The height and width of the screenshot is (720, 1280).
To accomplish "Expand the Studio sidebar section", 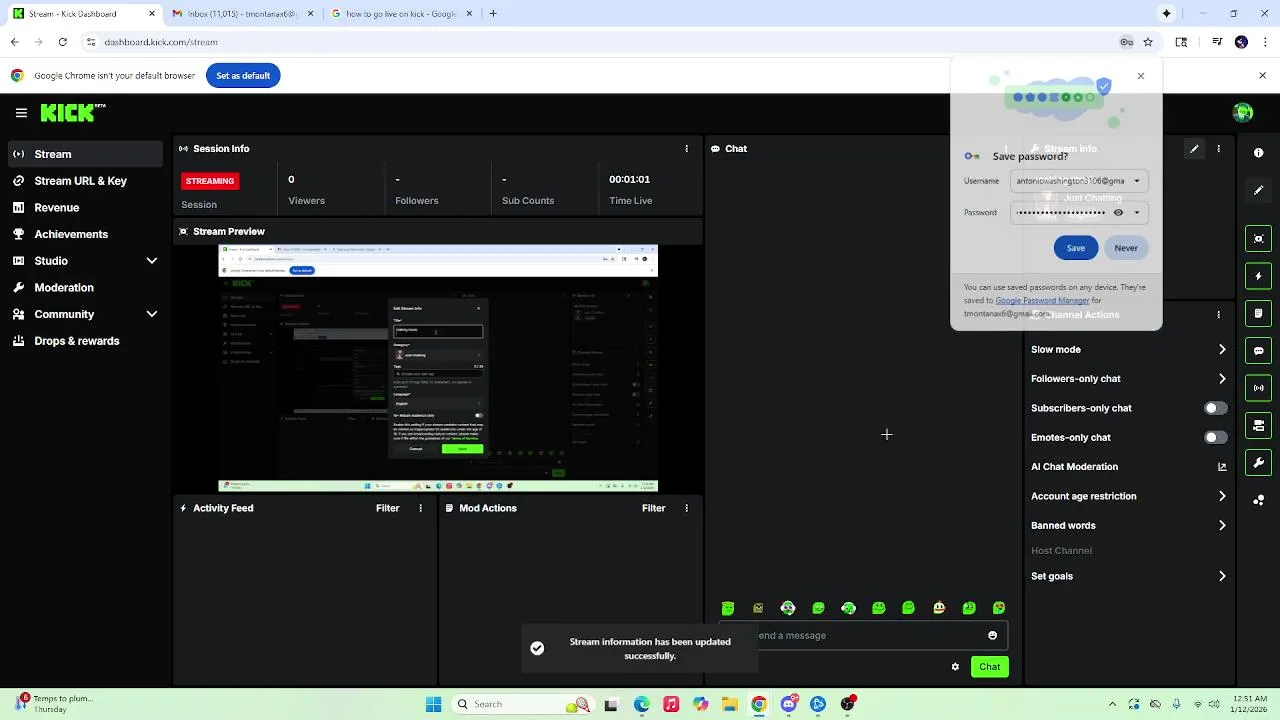I will click(152, 261).
